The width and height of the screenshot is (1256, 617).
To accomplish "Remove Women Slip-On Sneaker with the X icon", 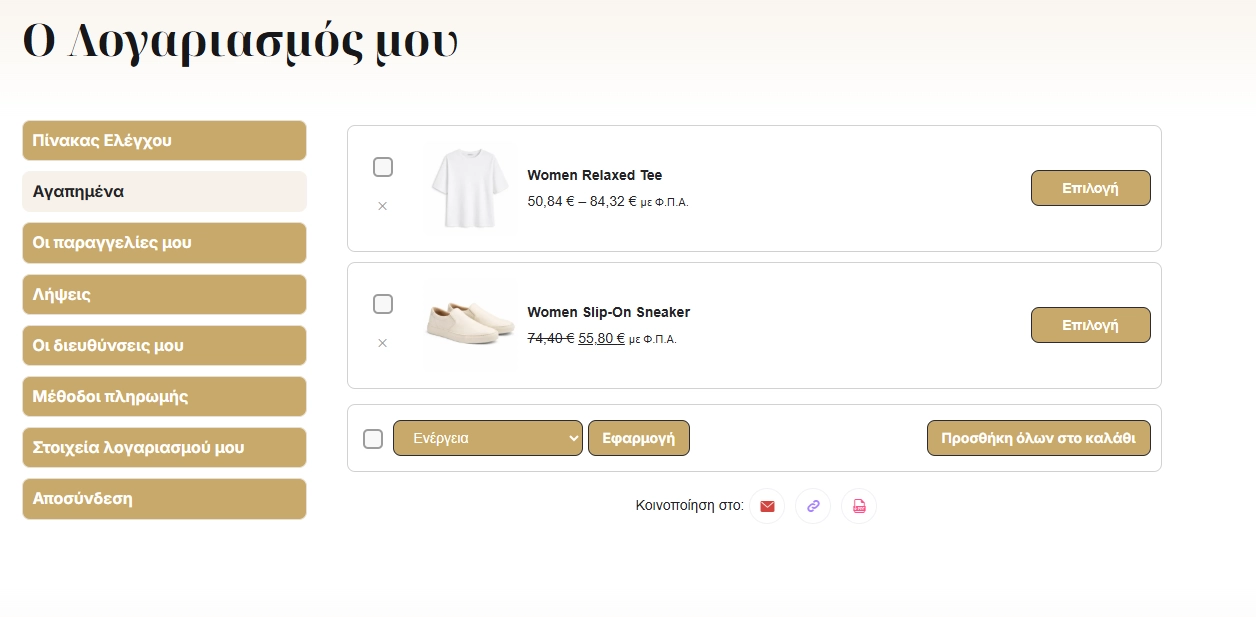I will click(x=382, y=343).
